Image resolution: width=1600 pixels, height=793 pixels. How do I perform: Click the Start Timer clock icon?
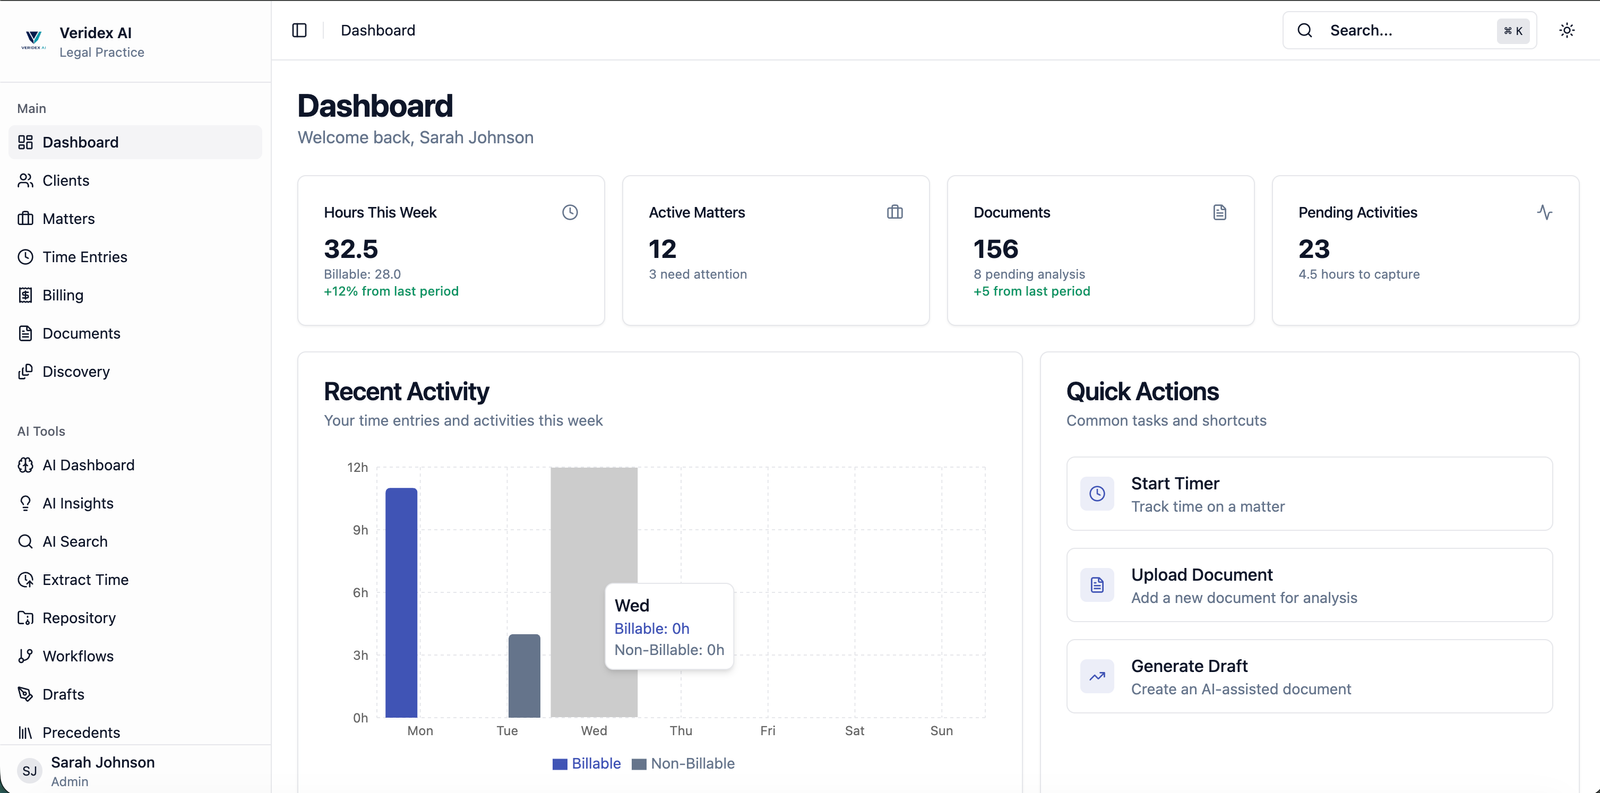pos(1097,494)
